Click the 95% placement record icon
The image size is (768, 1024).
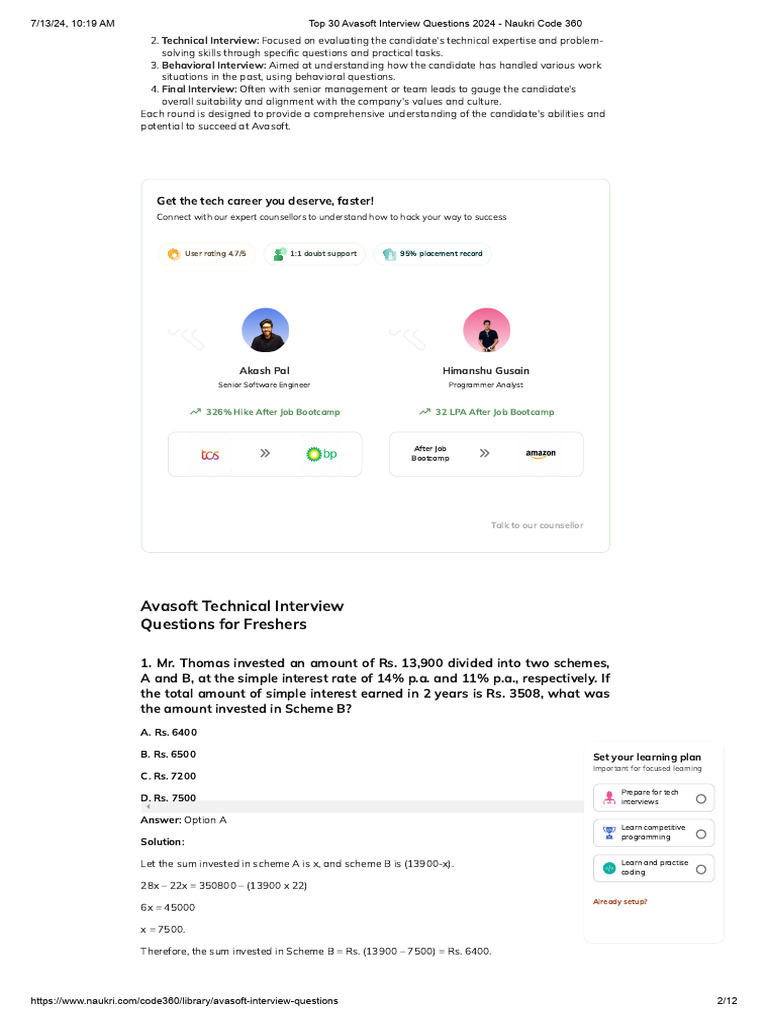point(389,254)
